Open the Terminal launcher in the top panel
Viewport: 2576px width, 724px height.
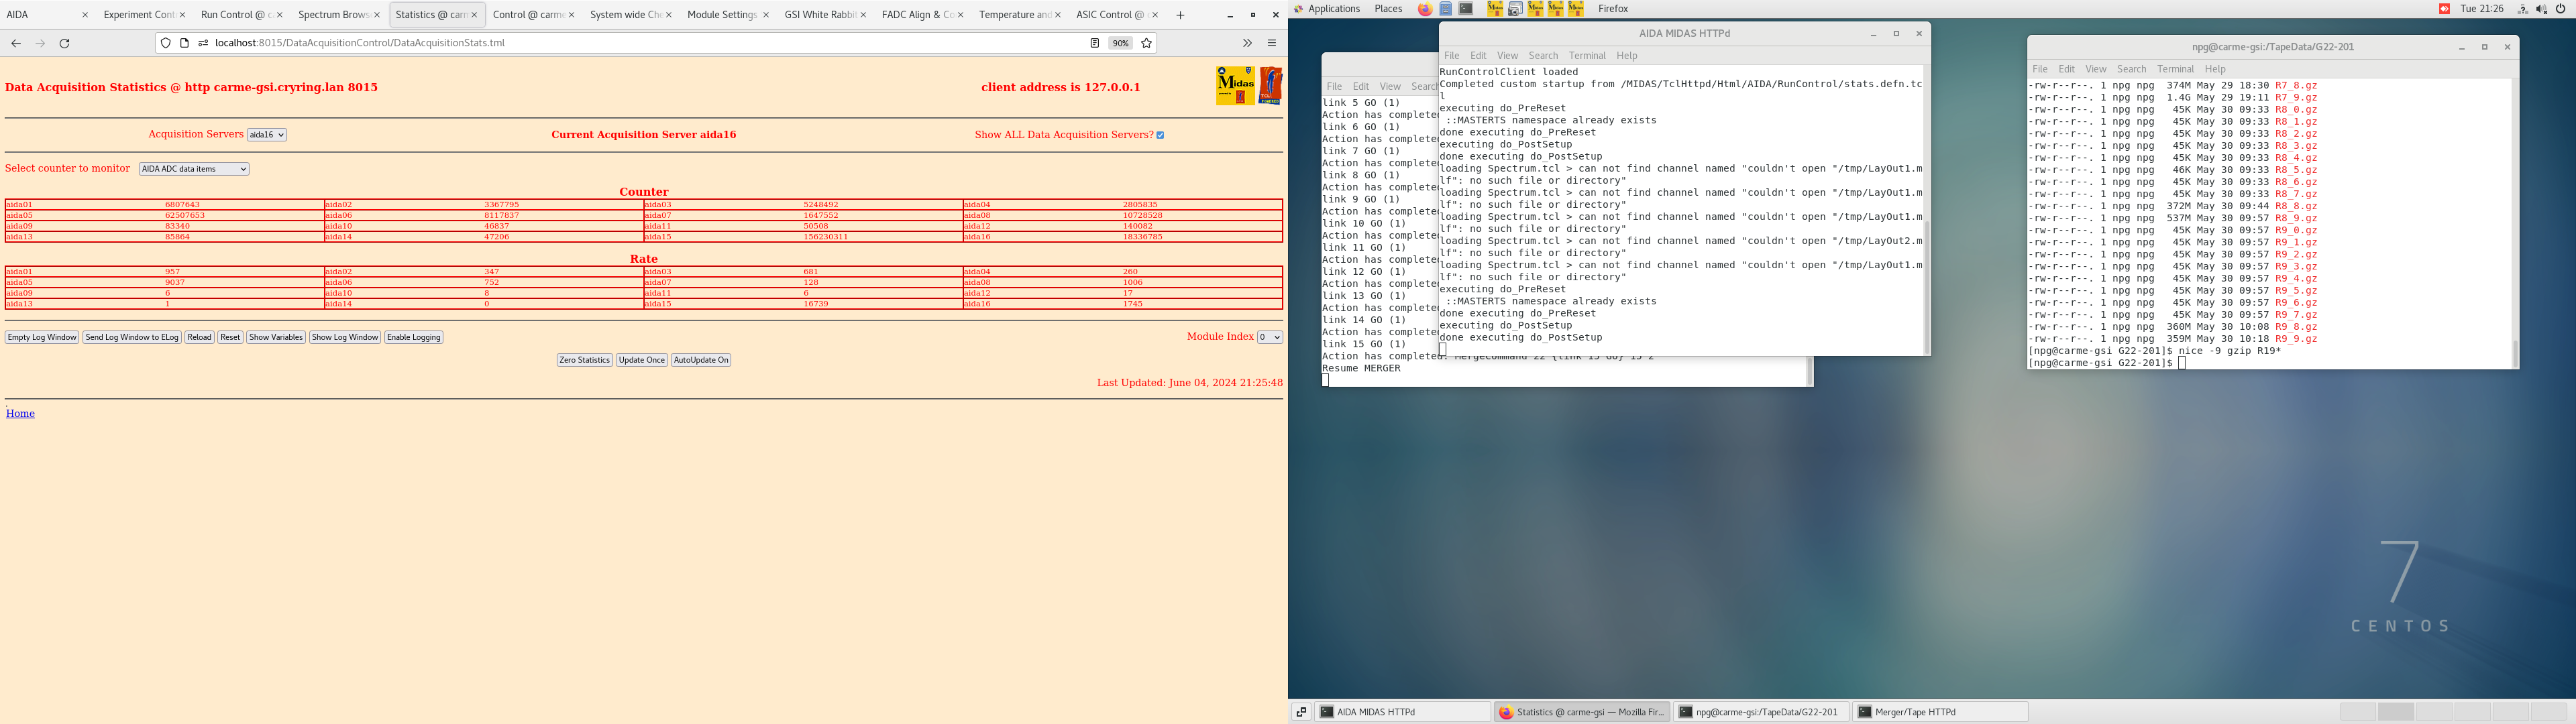pos(1466,9)
